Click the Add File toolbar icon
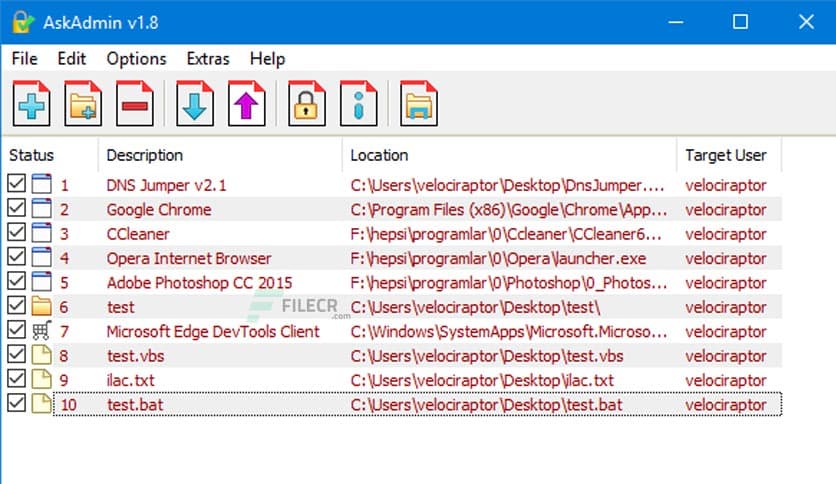The image size is (836, 484). pos(31,103)
